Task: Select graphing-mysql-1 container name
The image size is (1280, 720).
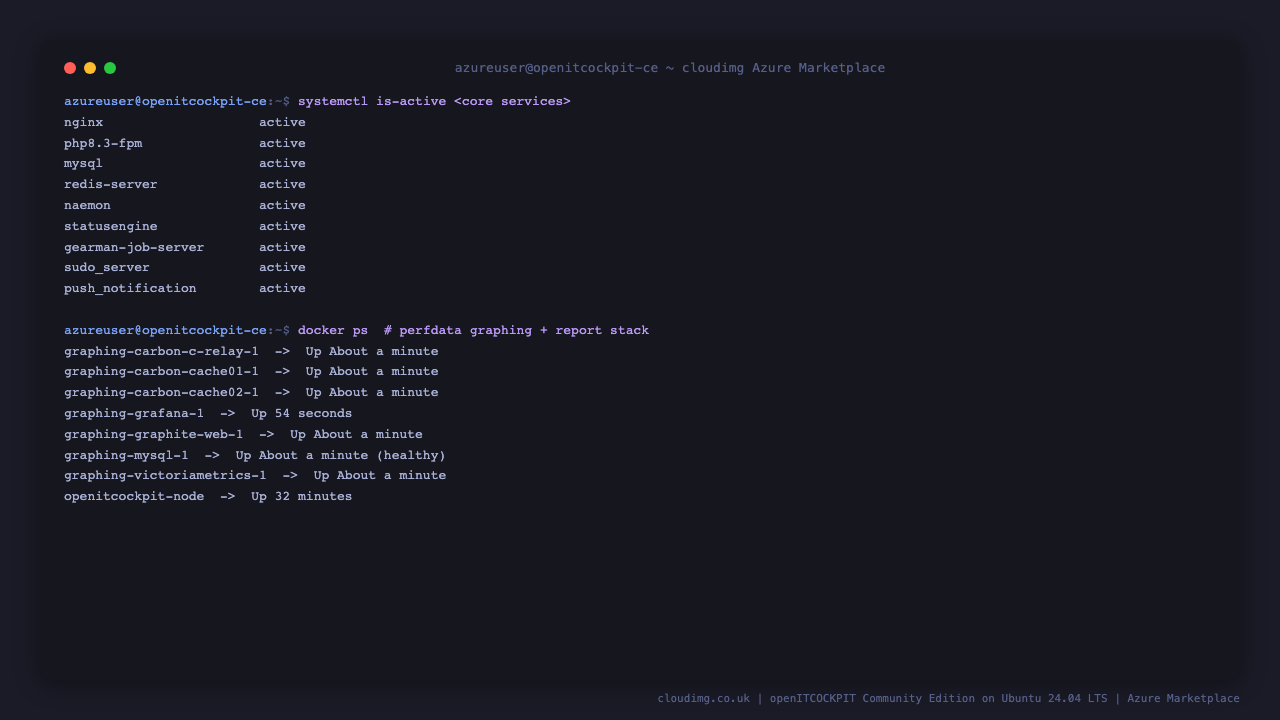Action: pyautogui.click(x=126, y=455)
